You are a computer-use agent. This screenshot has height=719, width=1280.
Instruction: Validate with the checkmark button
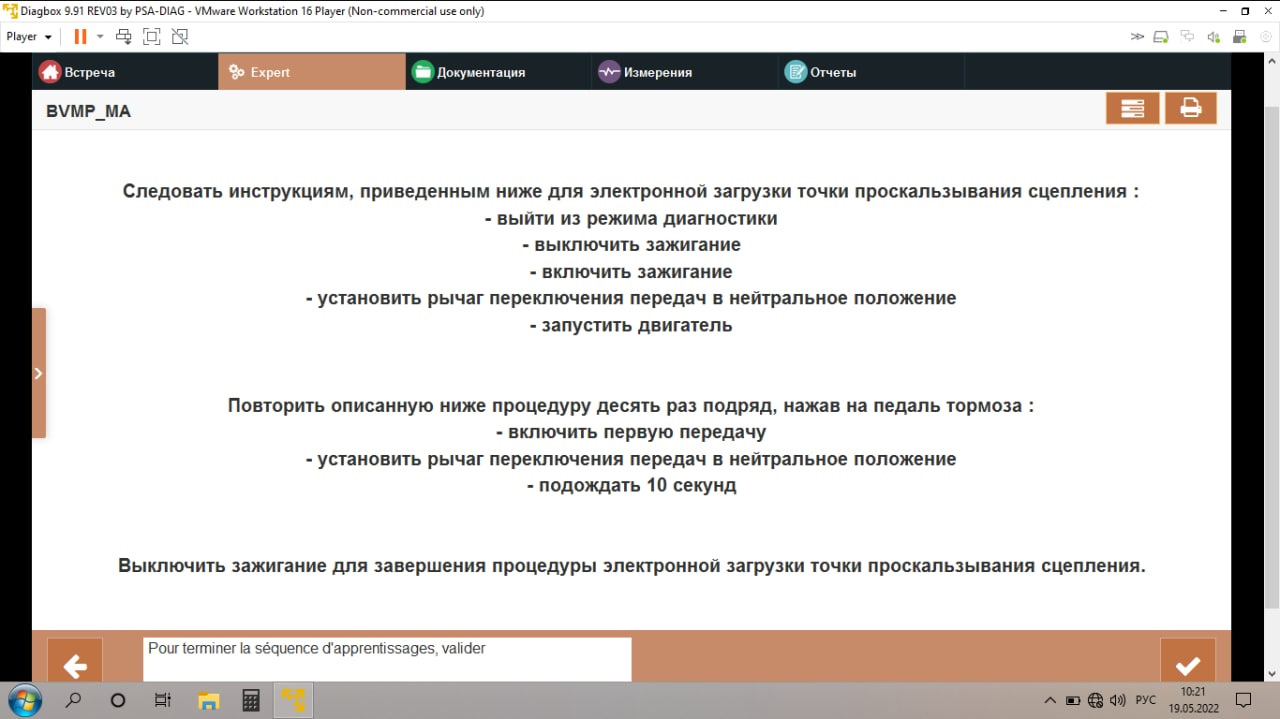1187,662
